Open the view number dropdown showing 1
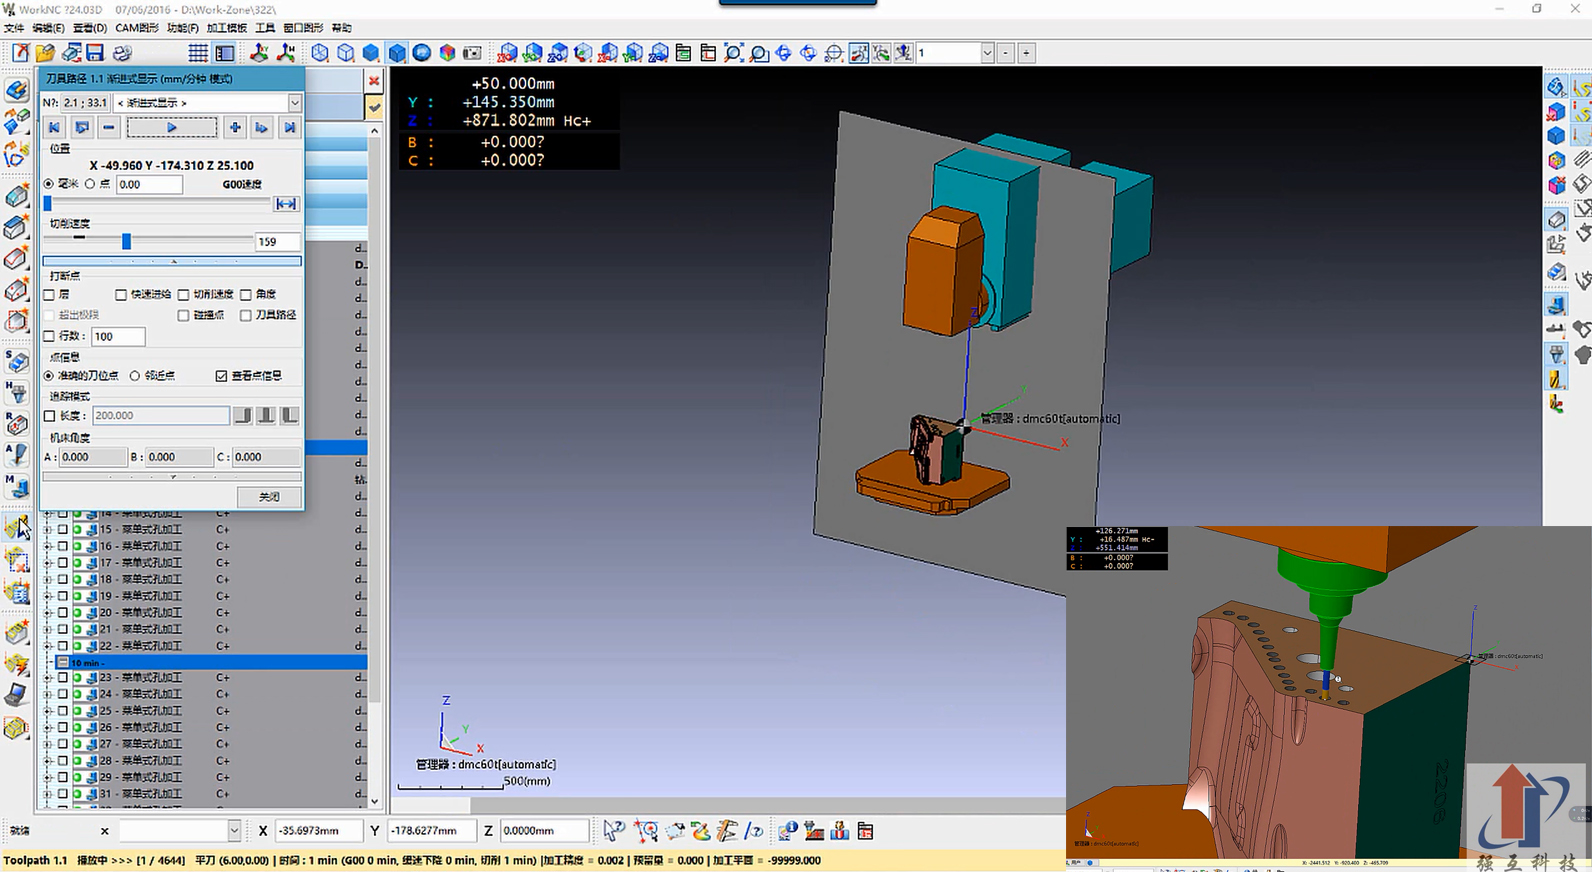 (987, 53)
